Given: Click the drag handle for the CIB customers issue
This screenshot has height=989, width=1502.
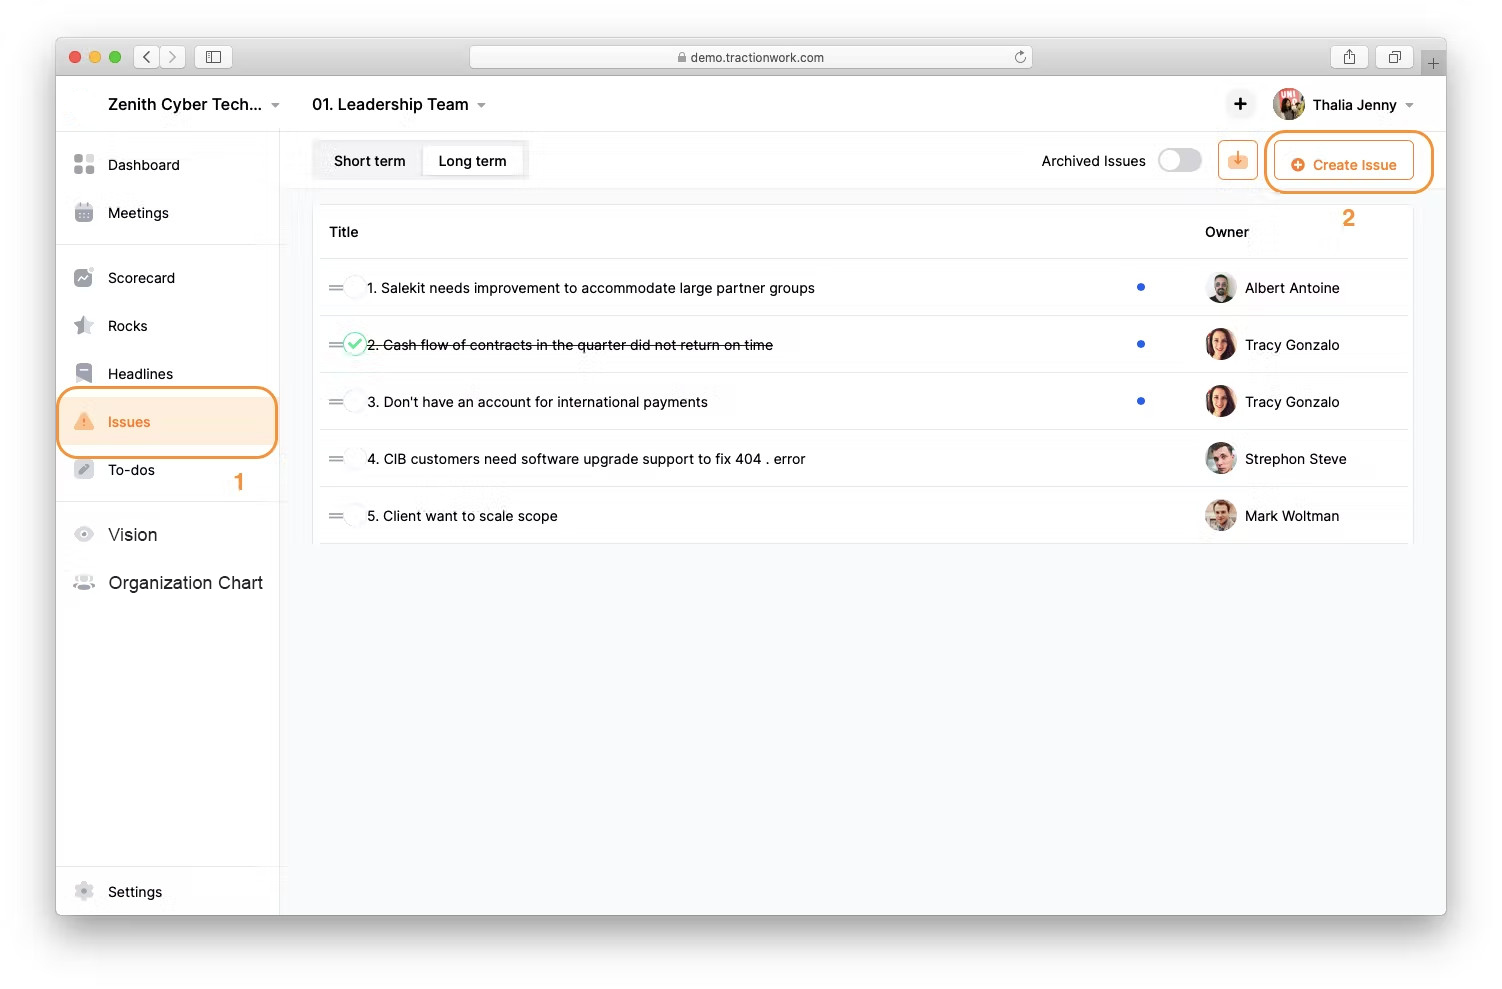Looking at the screenshot, I should pyautogui.click(x=336, y=459).
